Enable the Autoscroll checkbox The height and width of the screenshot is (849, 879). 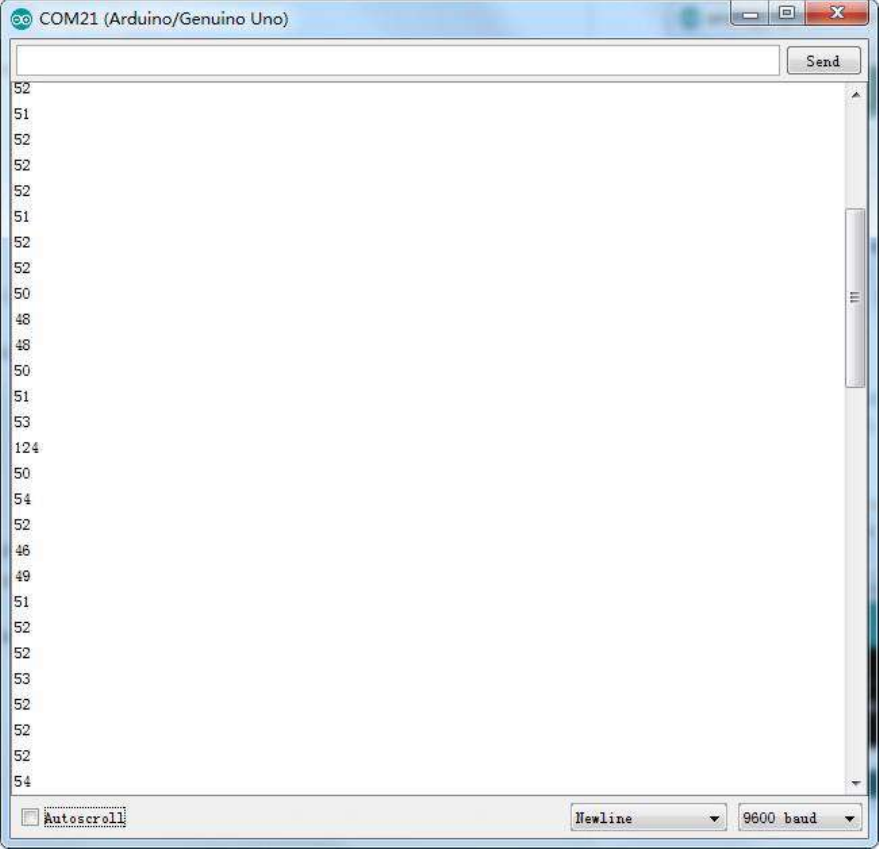pyautogui.click(x=30, y=817)
